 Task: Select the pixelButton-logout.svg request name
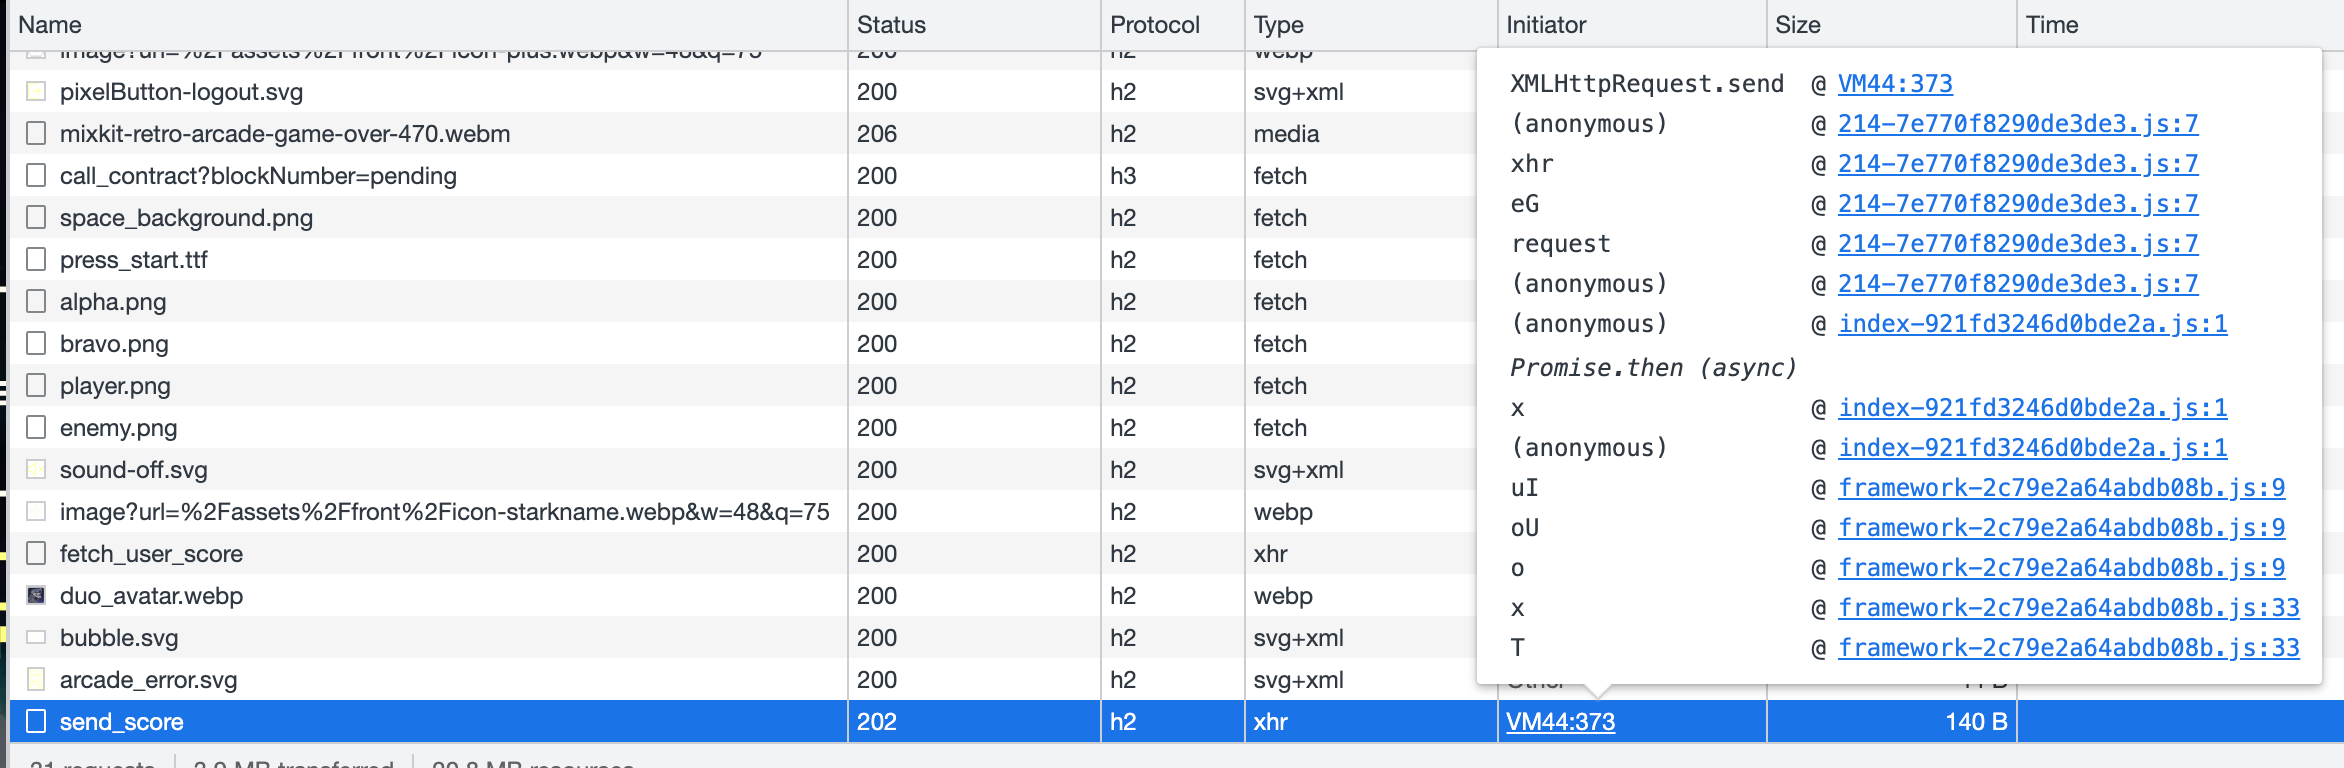[x=181, y=92]
